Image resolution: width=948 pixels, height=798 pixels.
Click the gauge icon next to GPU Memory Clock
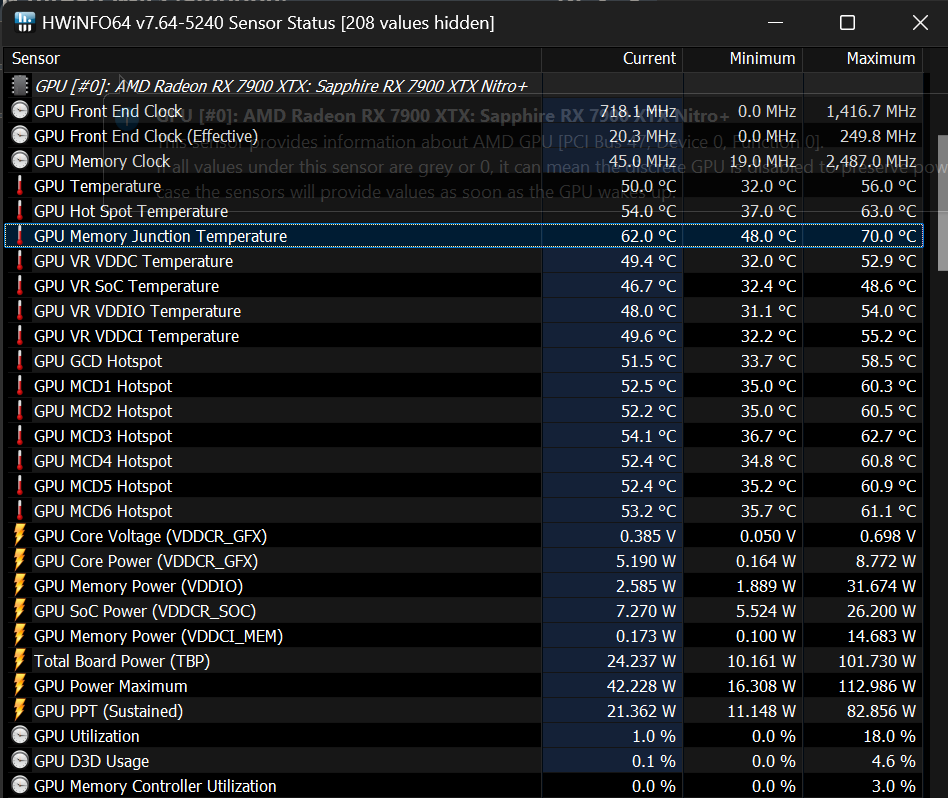click(20, 161)
